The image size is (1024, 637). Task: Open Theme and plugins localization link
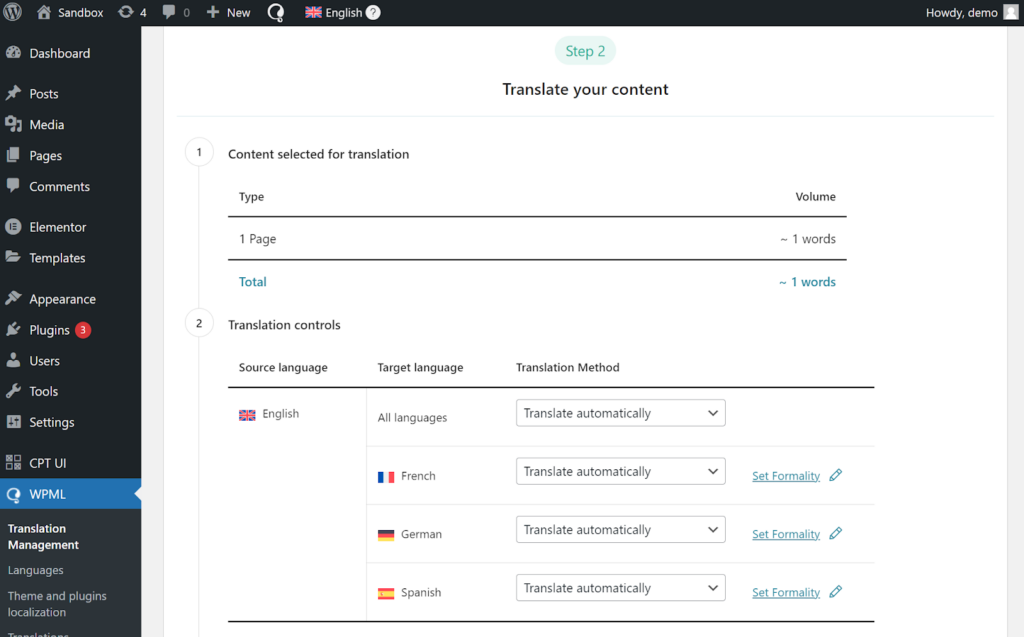[57, 604]
